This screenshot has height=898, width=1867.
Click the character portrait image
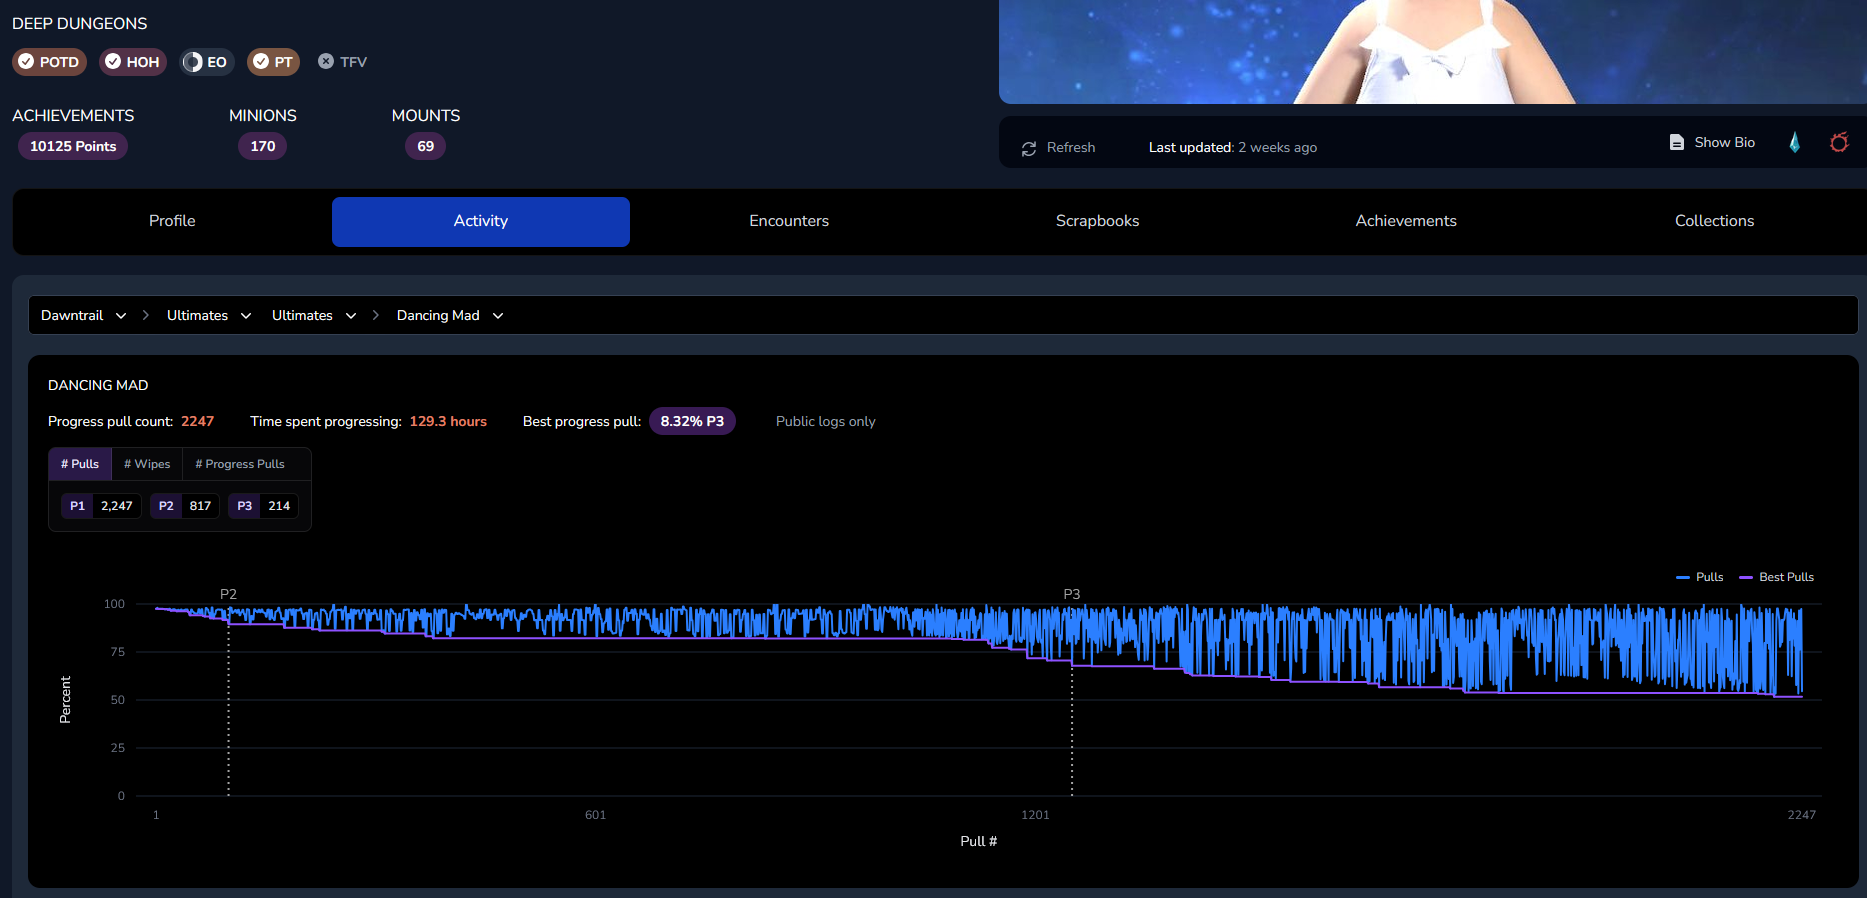(x=1433, y=52)
